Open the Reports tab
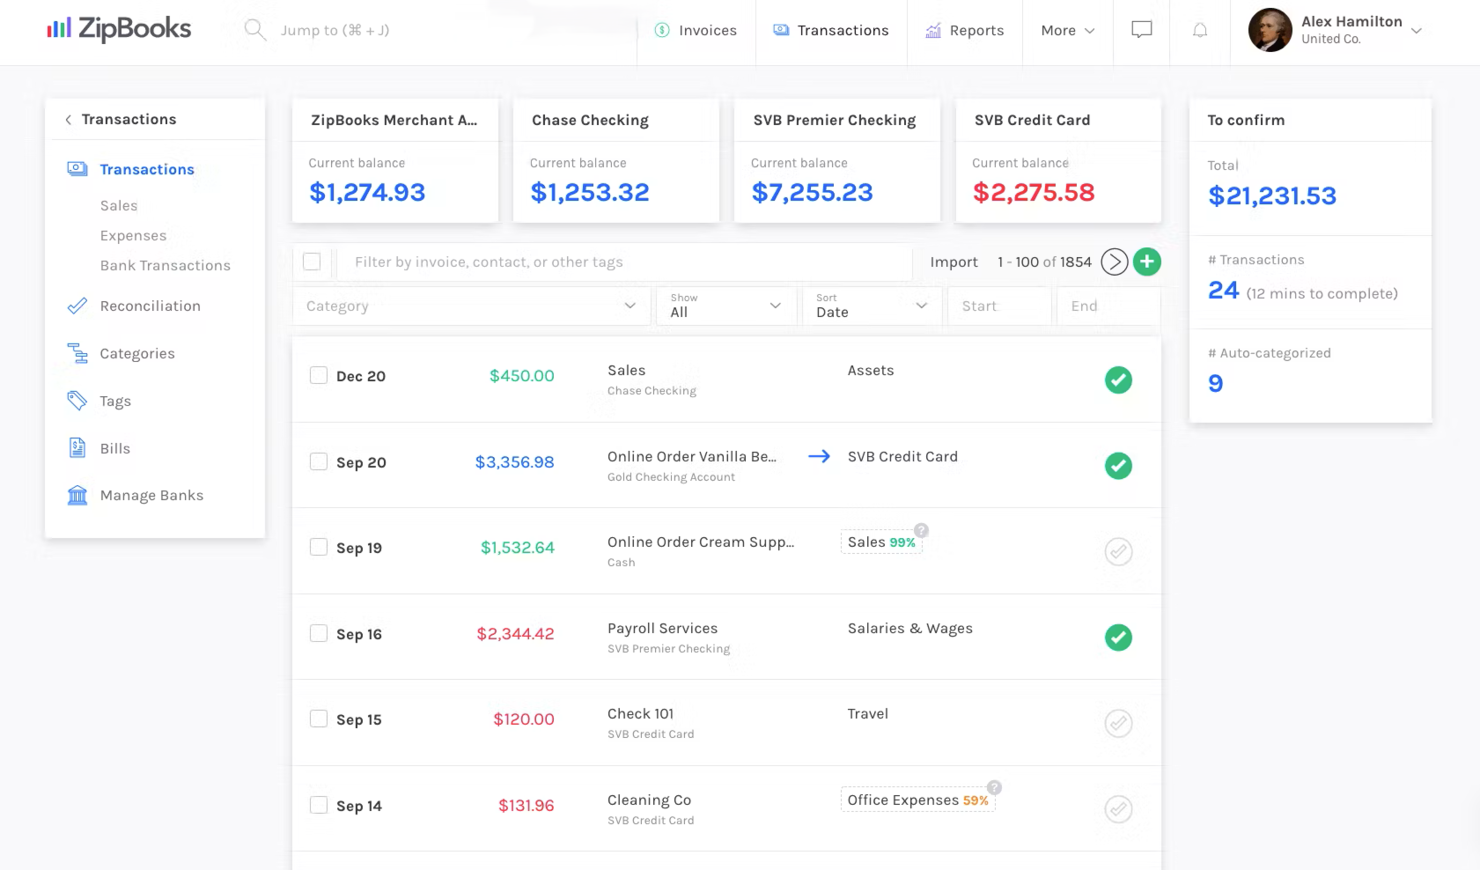The width and height of the screenshot is (1480, 870). (x=965, y=30)
